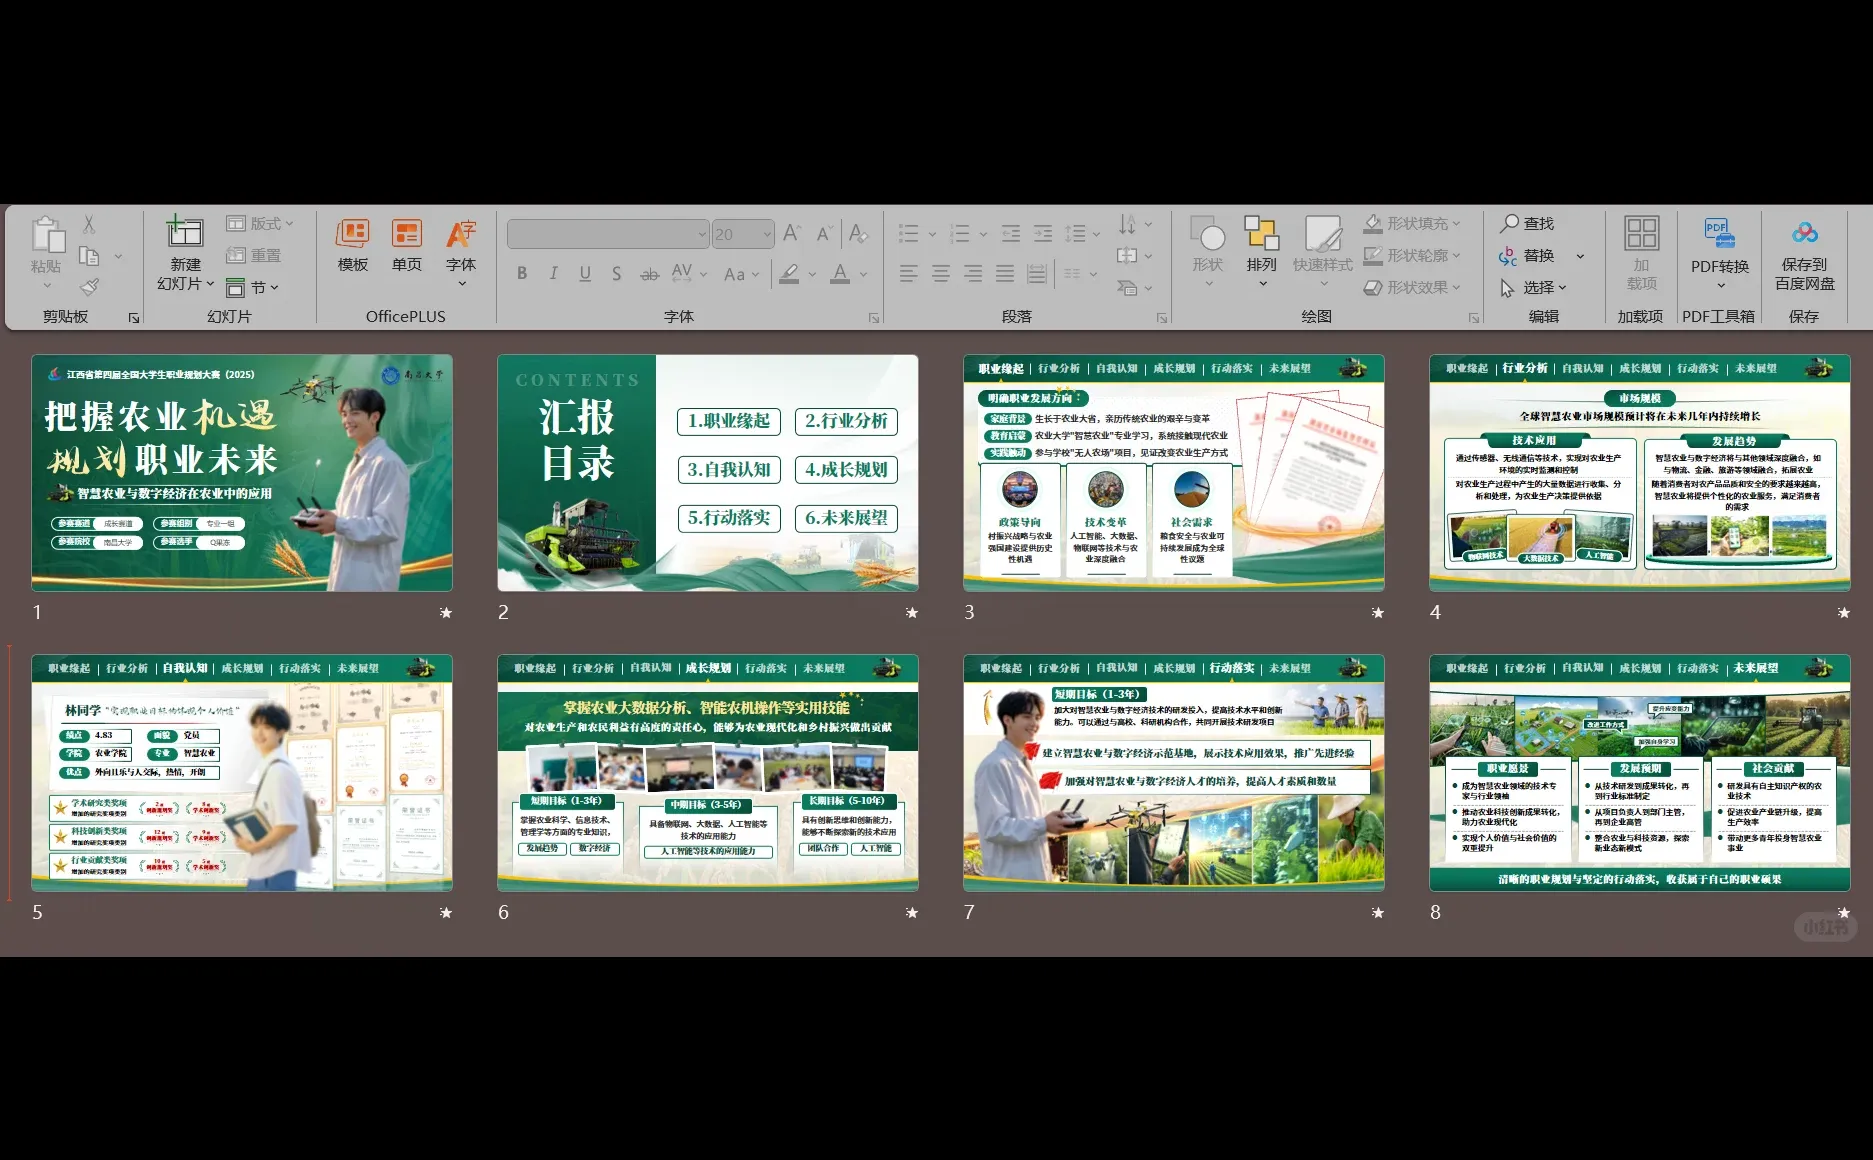Align text left in paragraph group

(908, 273)
